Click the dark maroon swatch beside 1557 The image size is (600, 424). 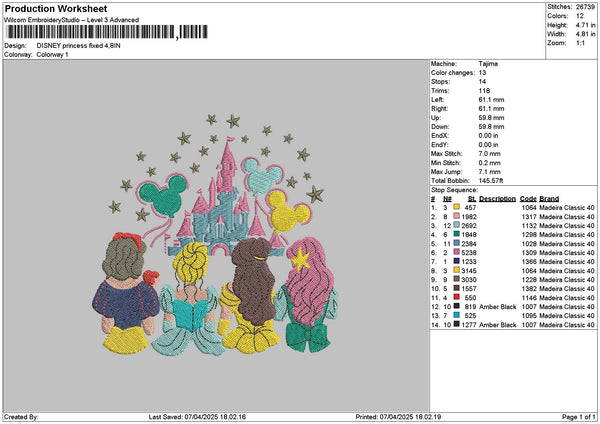pyautogui.click(x=457, y=288)
